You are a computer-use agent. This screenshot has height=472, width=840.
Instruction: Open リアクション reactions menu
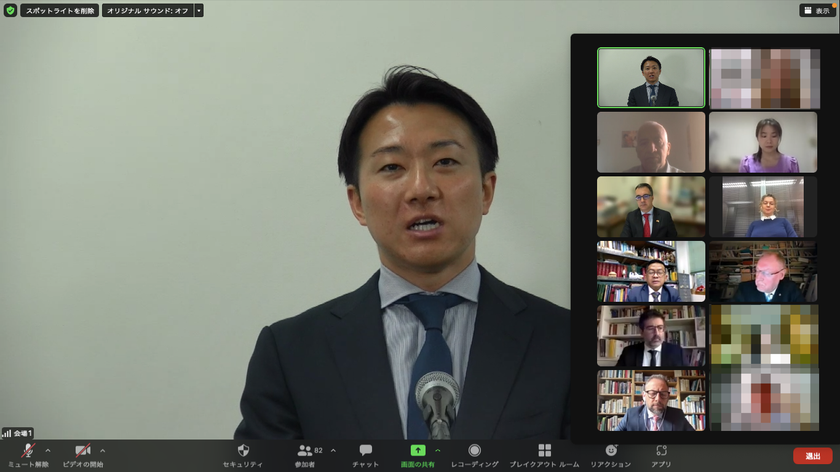tap(611, 455)
